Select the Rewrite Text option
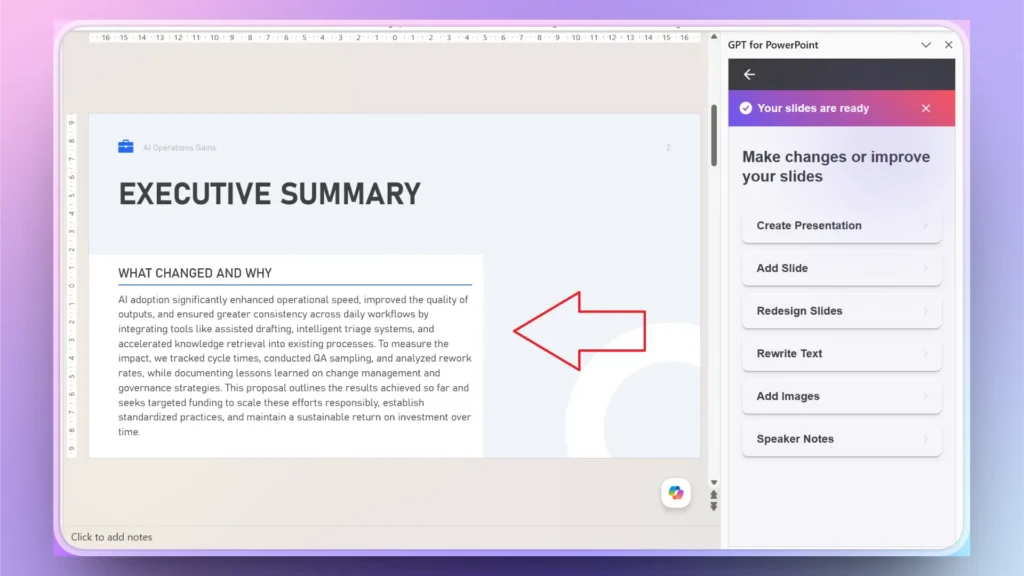Image resolution: width=1024 pixels, height=576 pixels. click(841, 353)
